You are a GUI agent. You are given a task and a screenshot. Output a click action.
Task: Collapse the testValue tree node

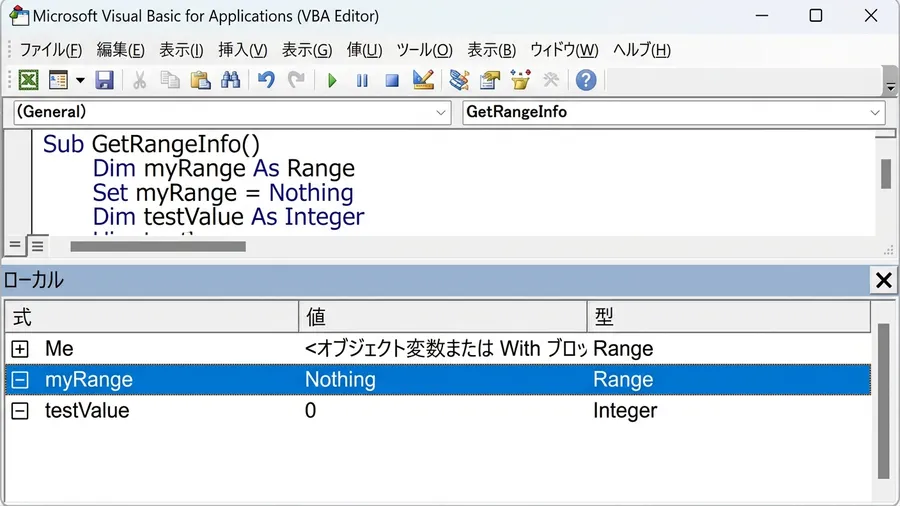pyautogui.click(x=20, y=411)
